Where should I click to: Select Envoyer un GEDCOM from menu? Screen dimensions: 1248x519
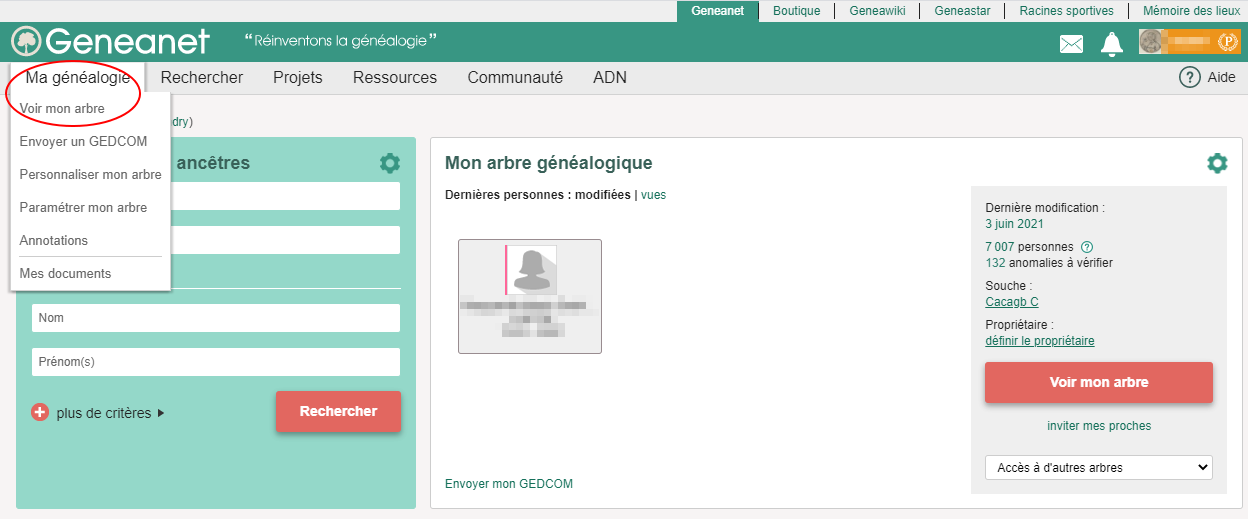point(83,142)
